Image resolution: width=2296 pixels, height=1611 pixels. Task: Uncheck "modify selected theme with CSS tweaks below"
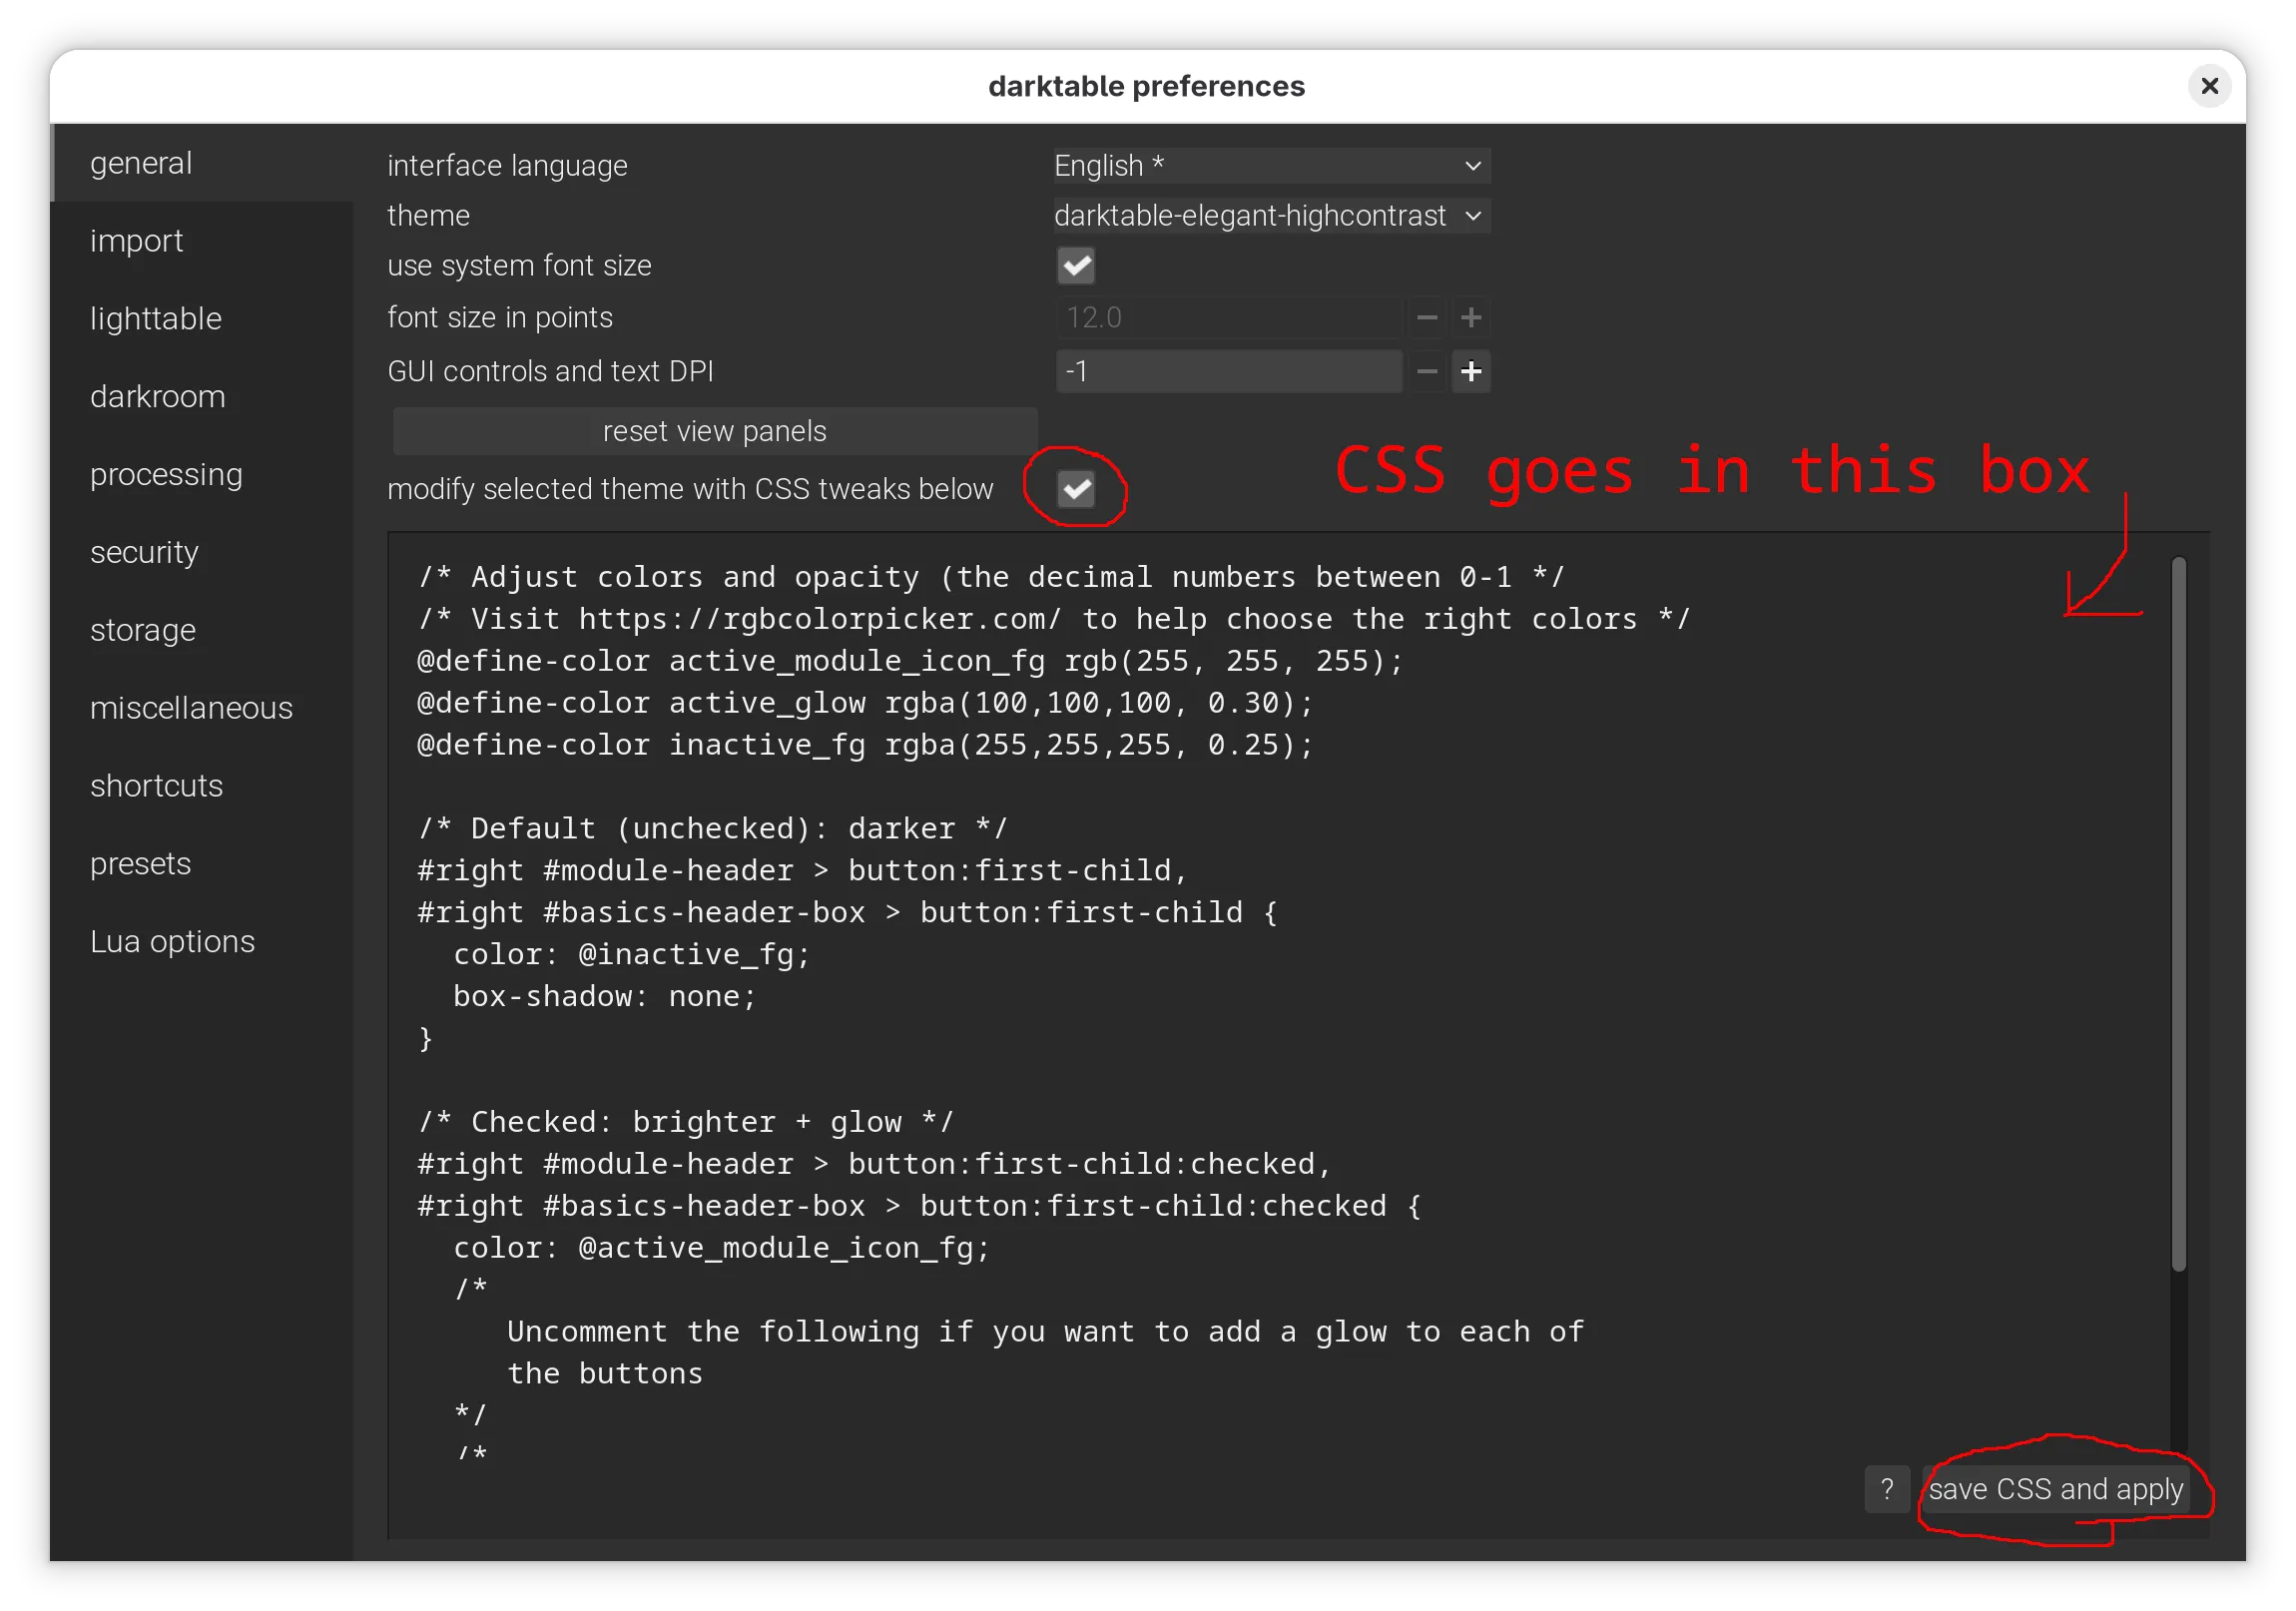point(1077,489)
